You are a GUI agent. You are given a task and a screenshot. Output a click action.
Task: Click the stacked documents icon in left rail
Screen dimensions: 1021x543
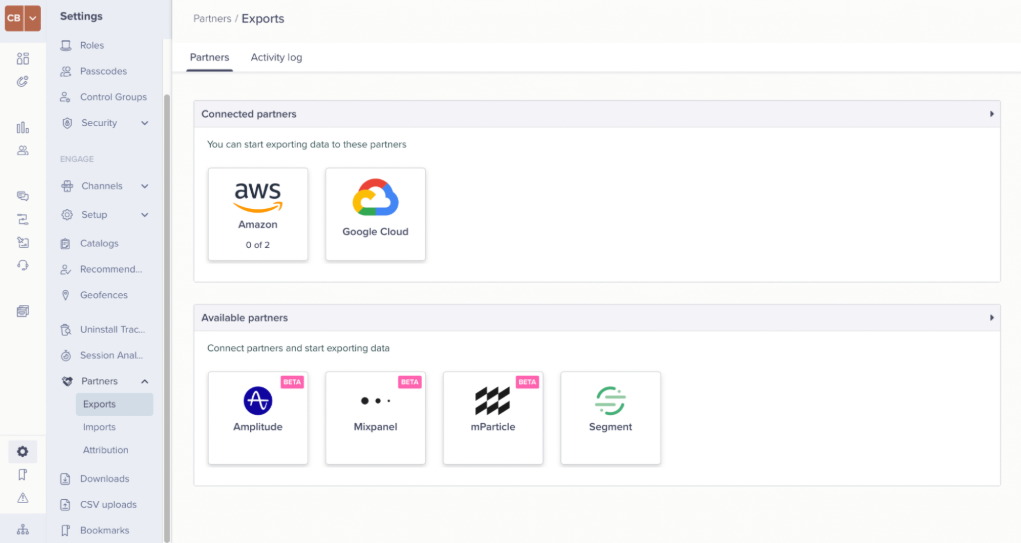tap(23, 311)
